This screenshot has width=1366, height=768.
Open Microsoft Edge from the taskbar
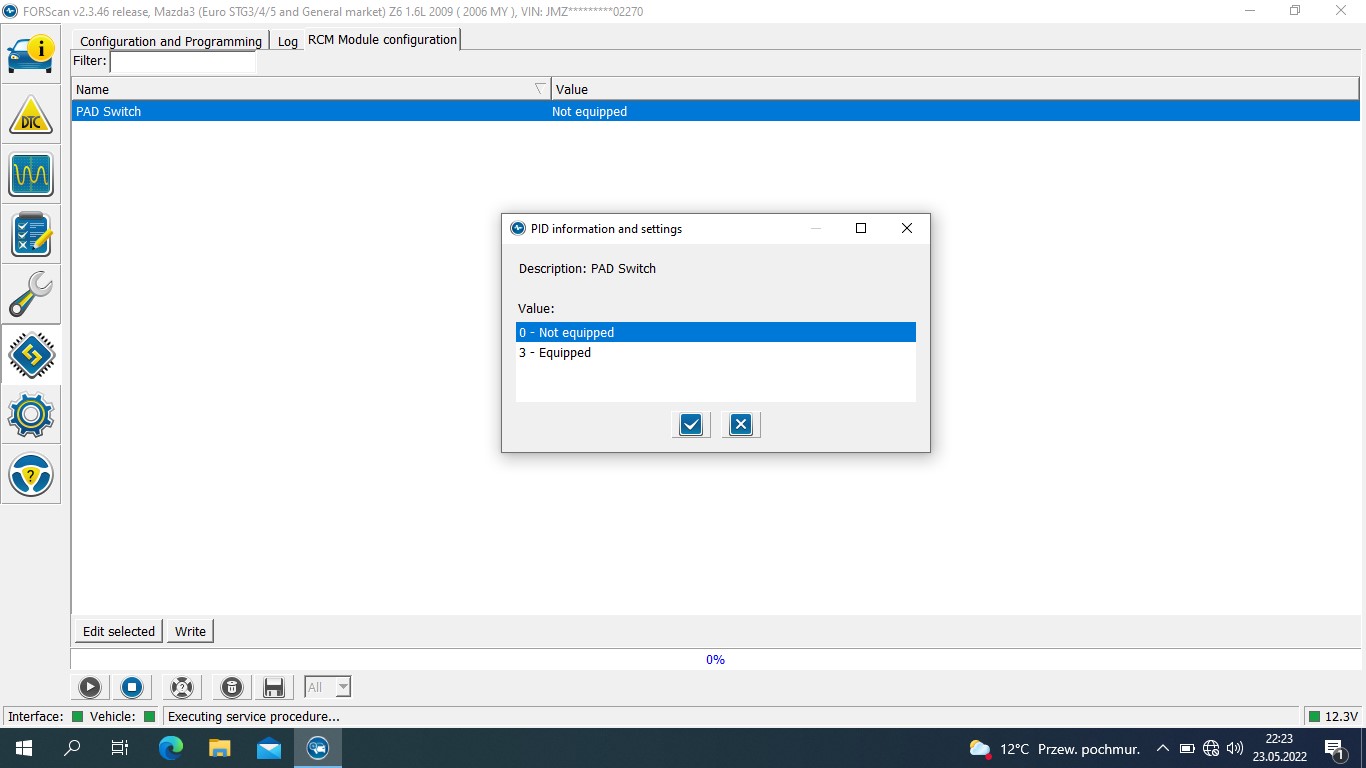coord(171,748)
